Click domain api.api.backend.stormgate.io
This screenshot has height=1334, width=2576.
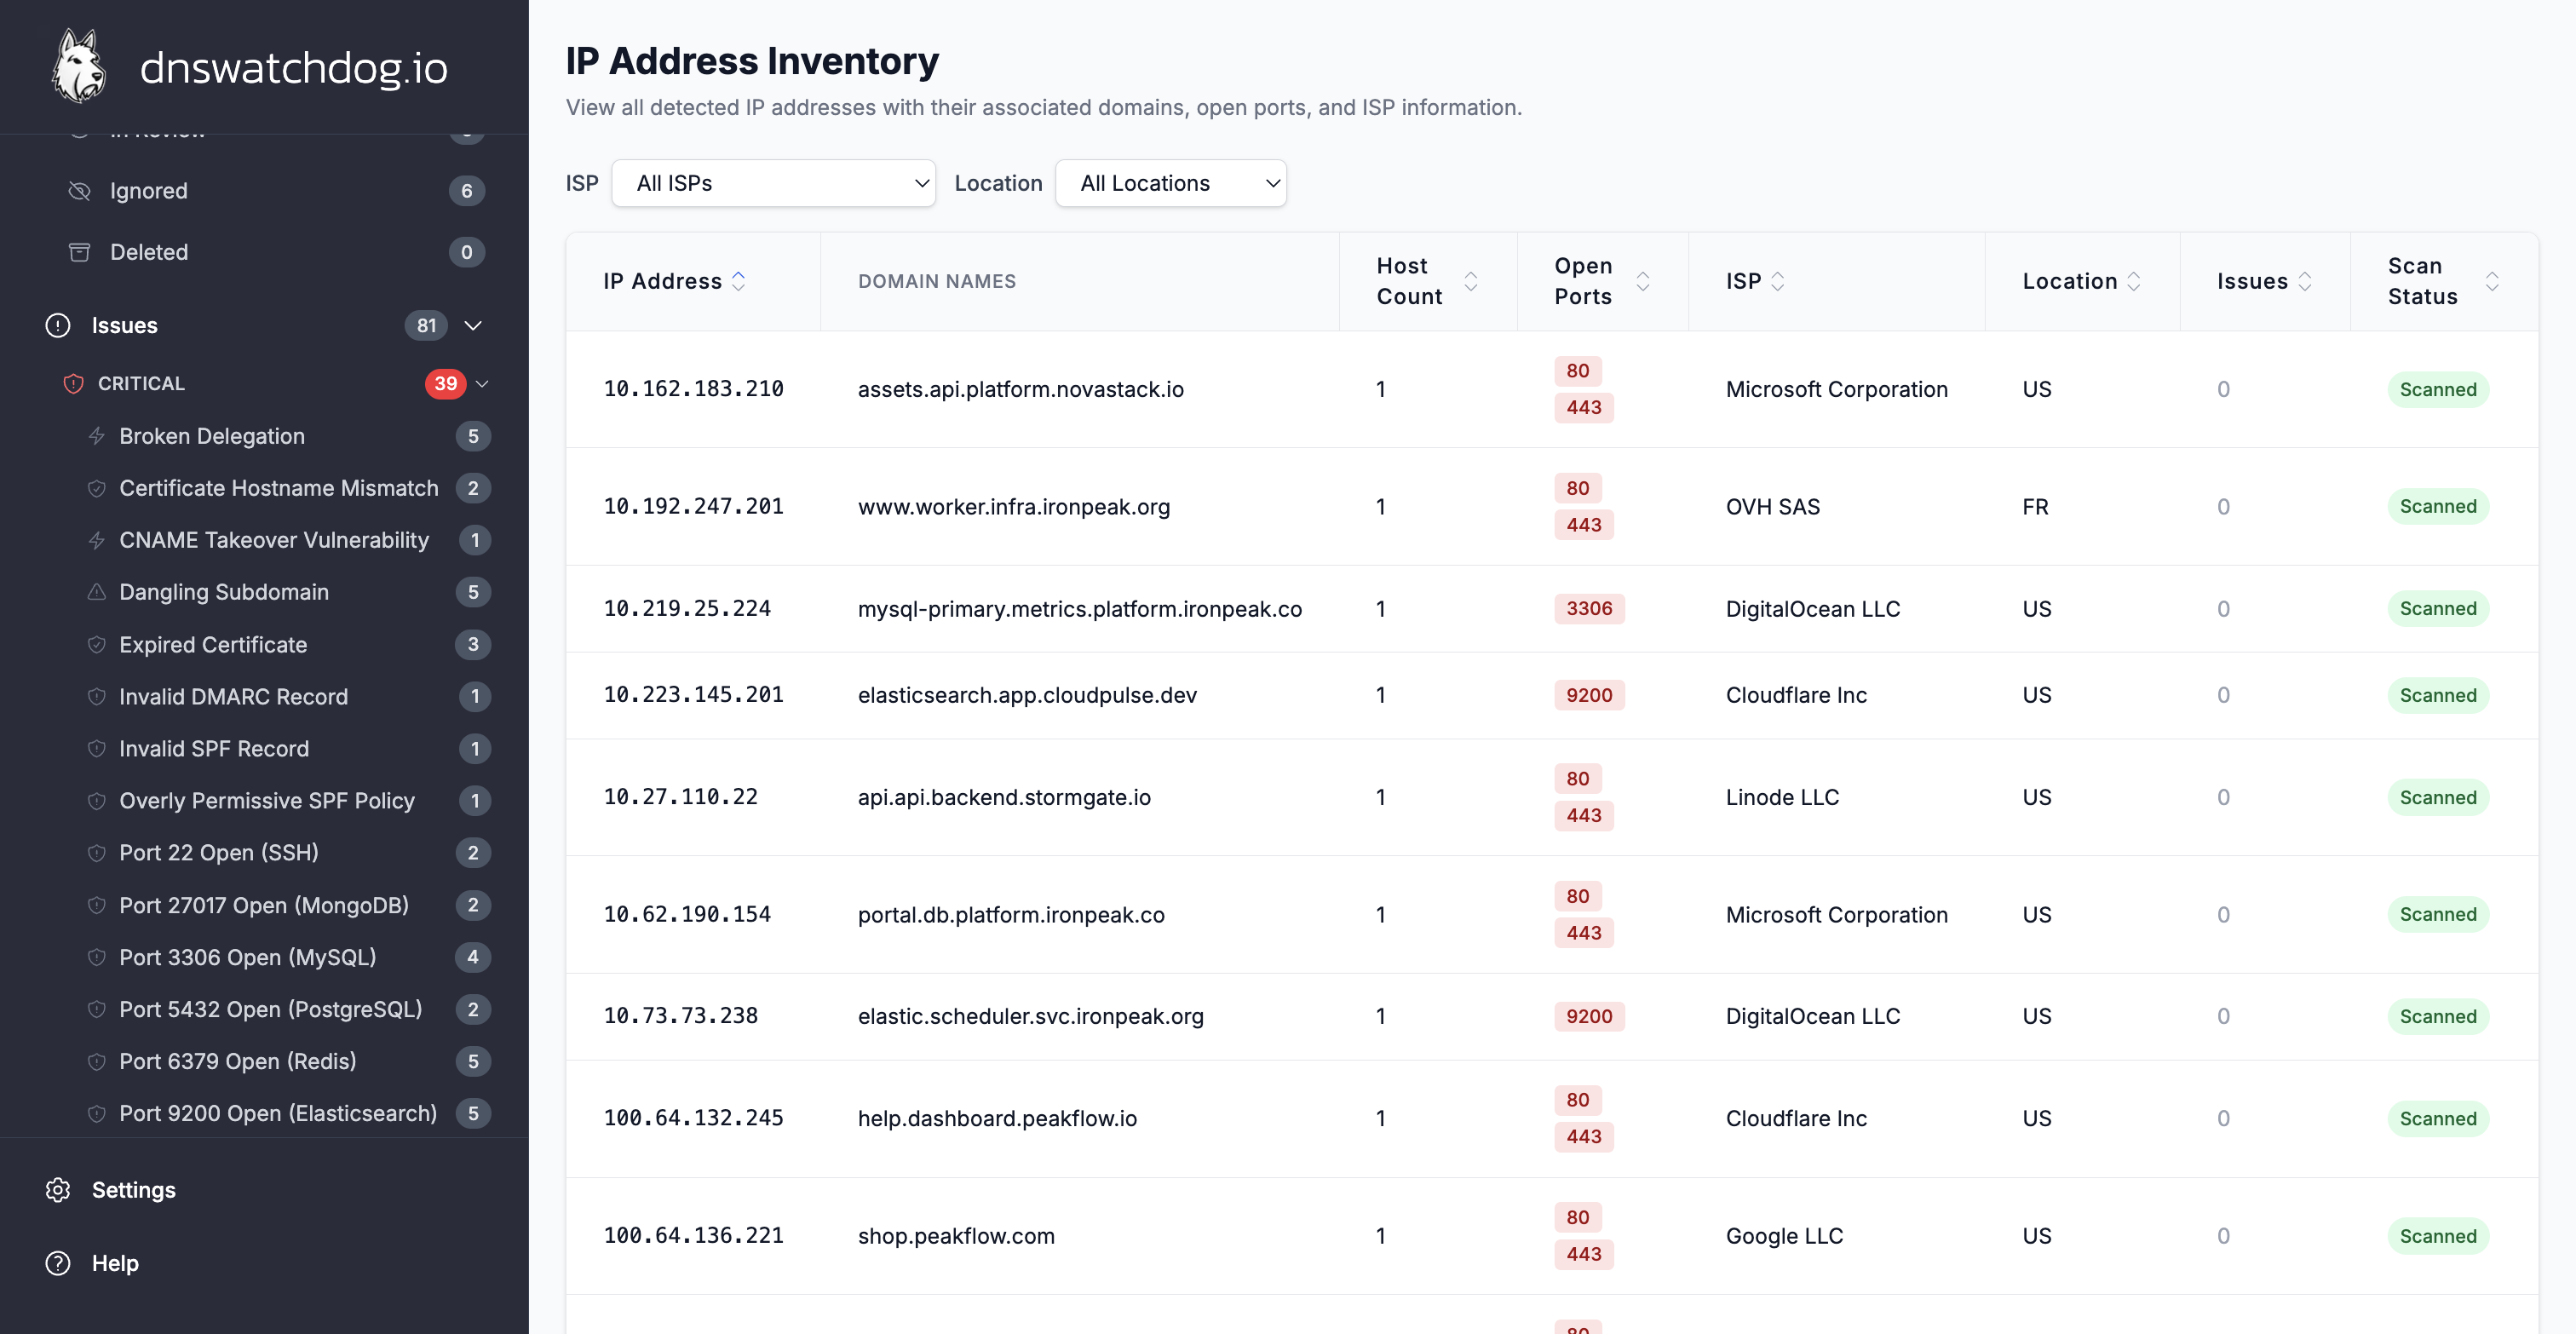coord(1004,797)
